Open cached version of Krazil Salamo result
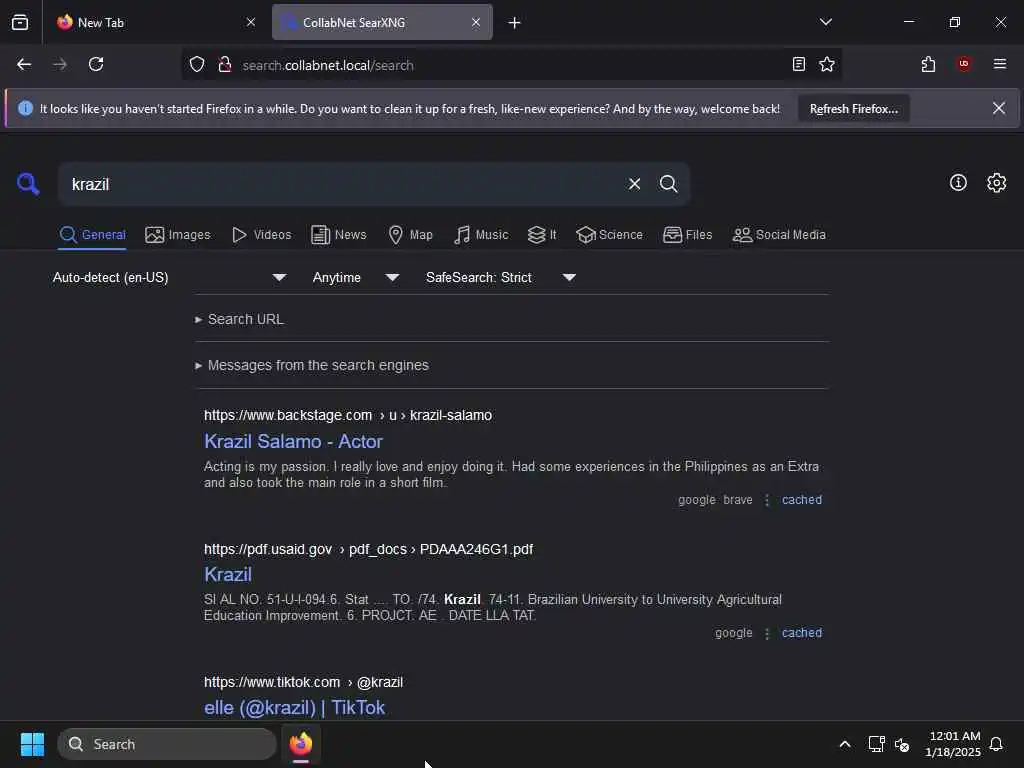Viewport: 1024px width, 768px height. pos(802,500)
